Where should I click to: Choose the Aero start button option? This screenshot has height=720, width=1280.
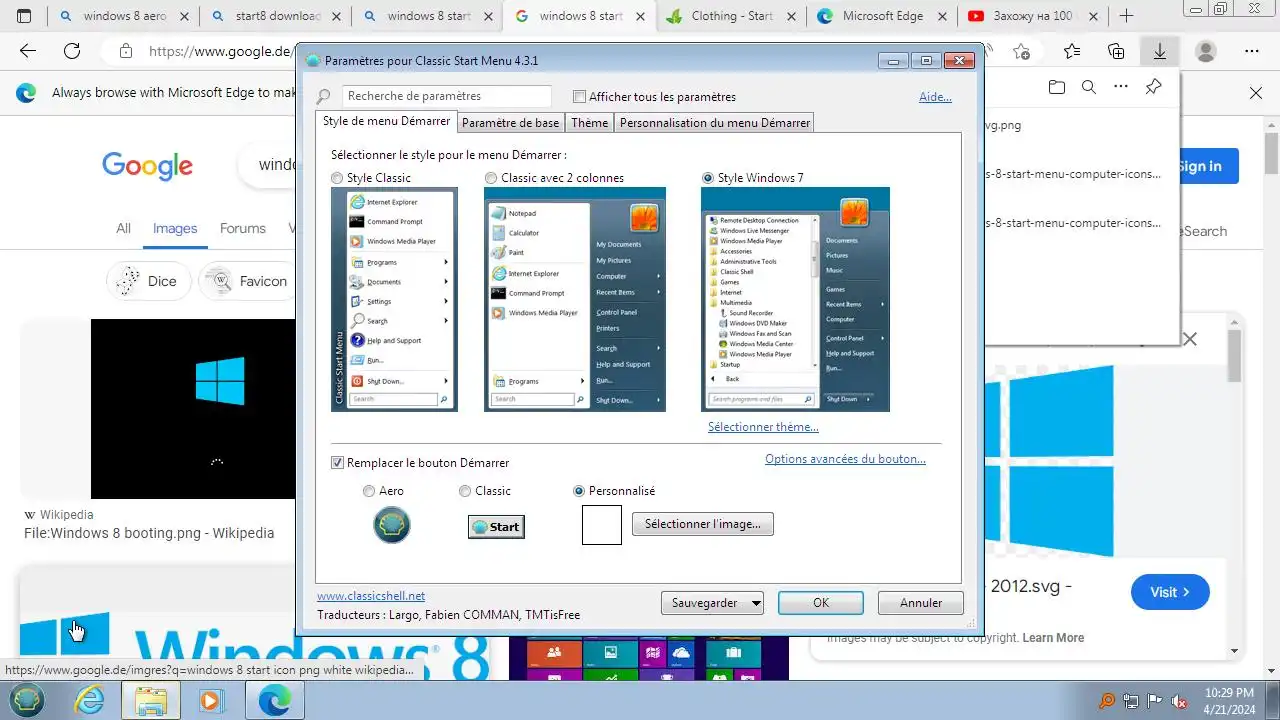[369, 491]
